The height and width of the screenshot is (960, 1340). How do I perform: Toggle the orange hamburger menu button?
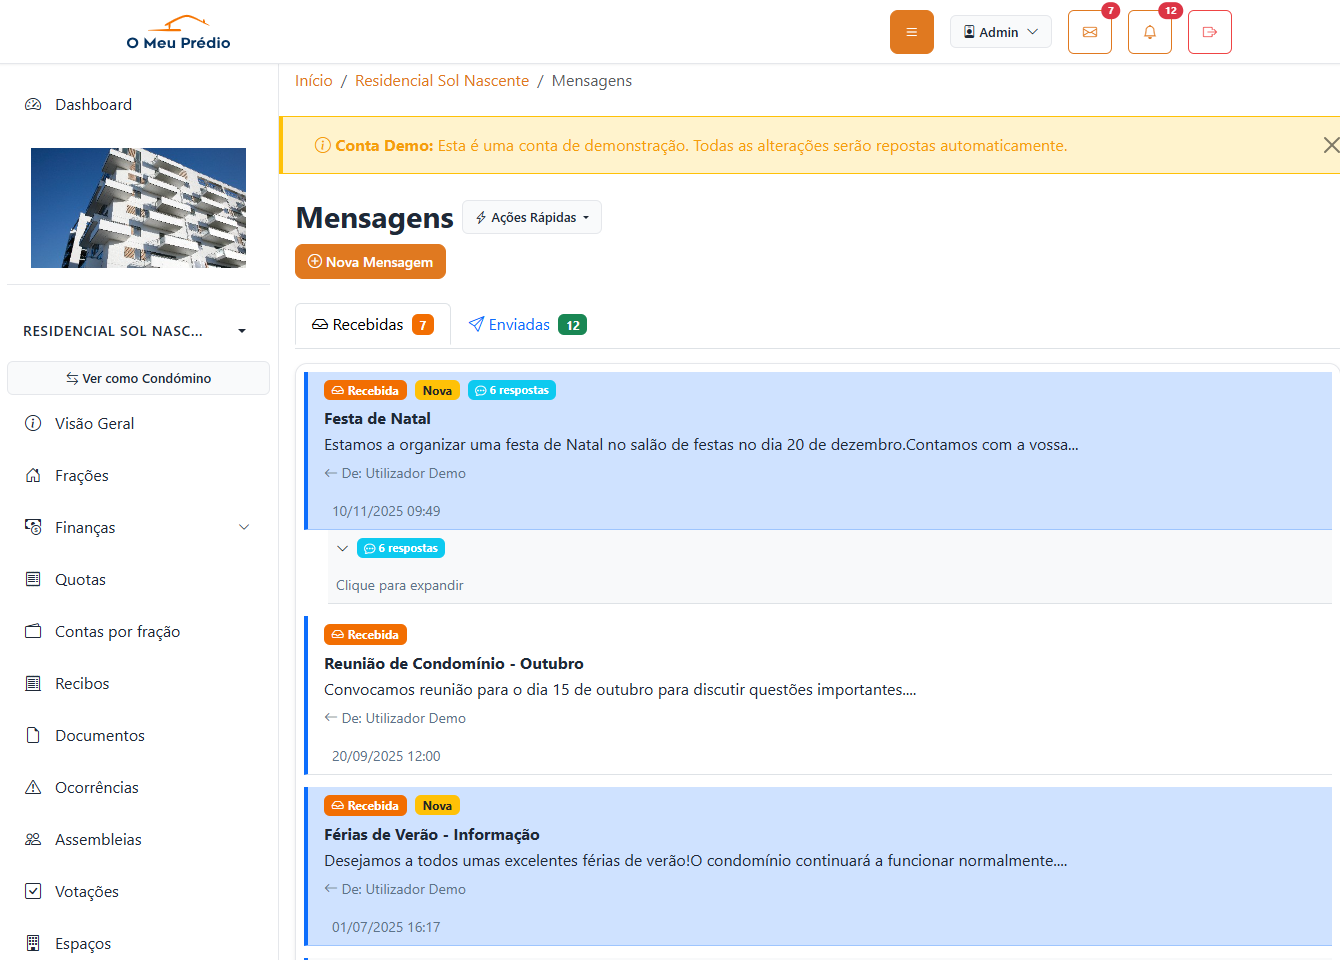pos(911,32)
